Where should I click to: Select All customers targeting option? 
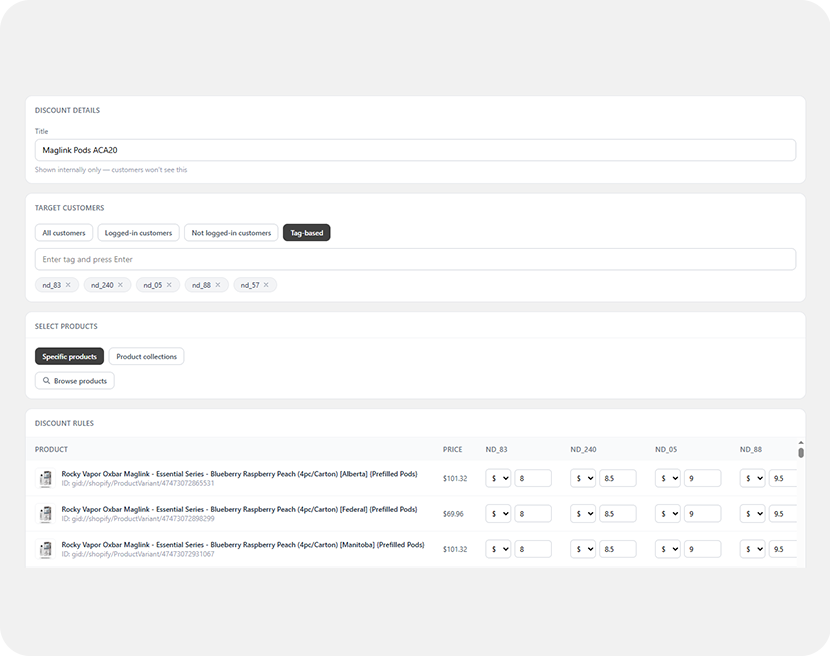(64, 232)
